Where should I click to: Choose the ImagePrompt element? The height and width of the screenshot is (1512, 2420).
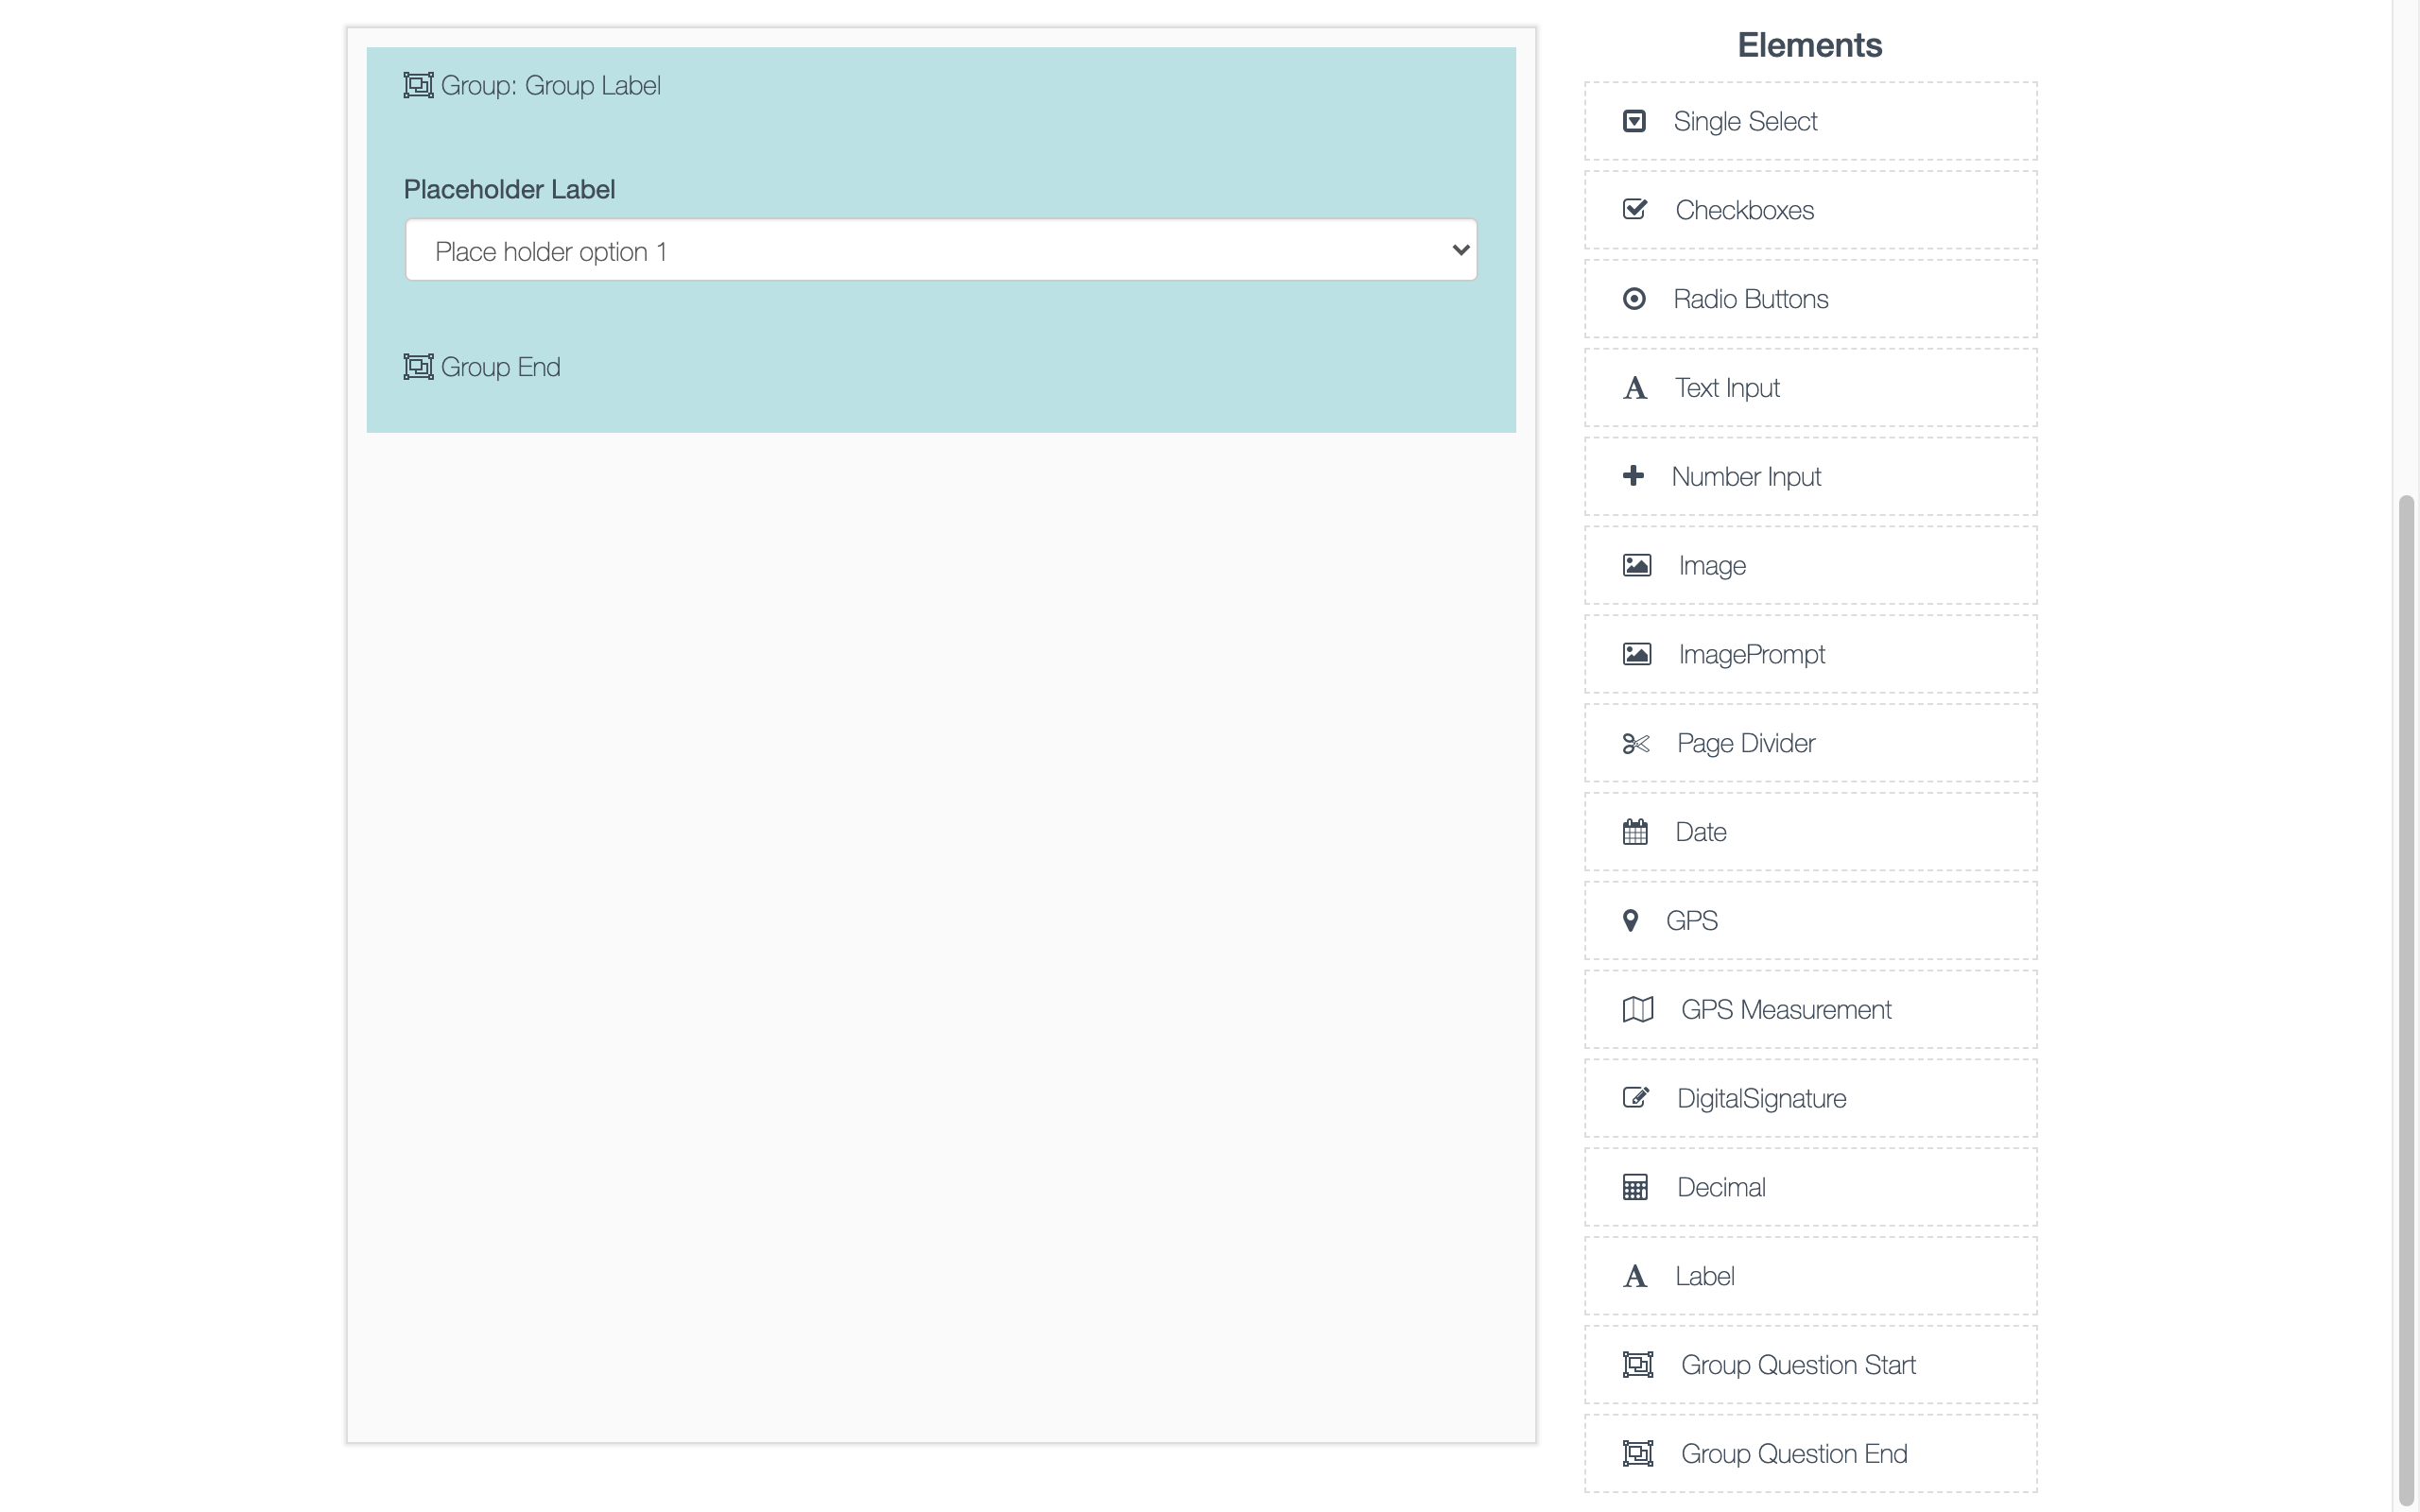1810,655
